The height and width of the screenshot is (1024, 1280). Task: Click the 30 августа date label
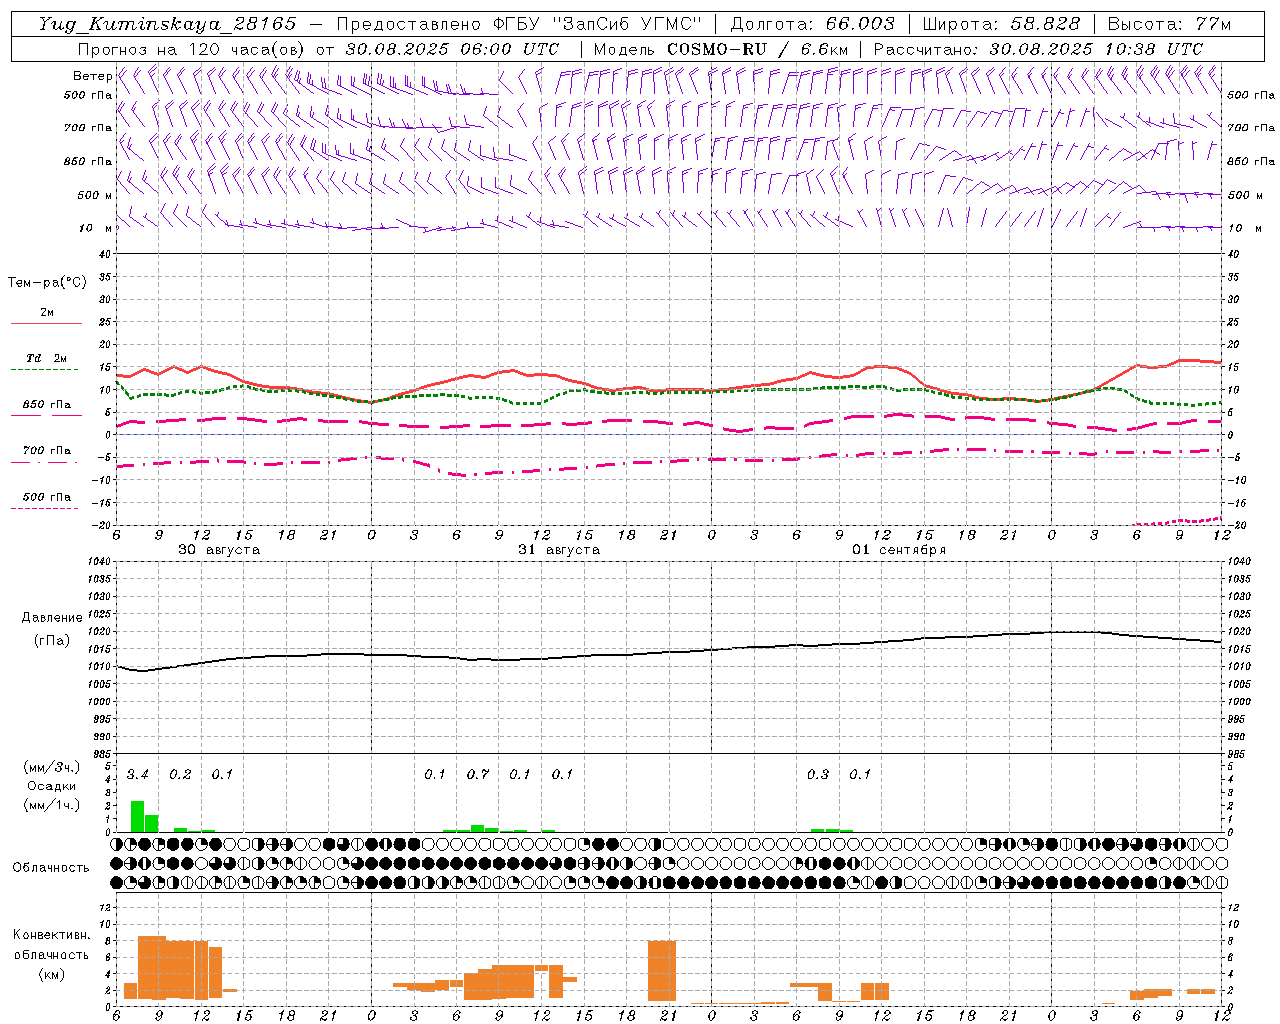tap(219, 550)
